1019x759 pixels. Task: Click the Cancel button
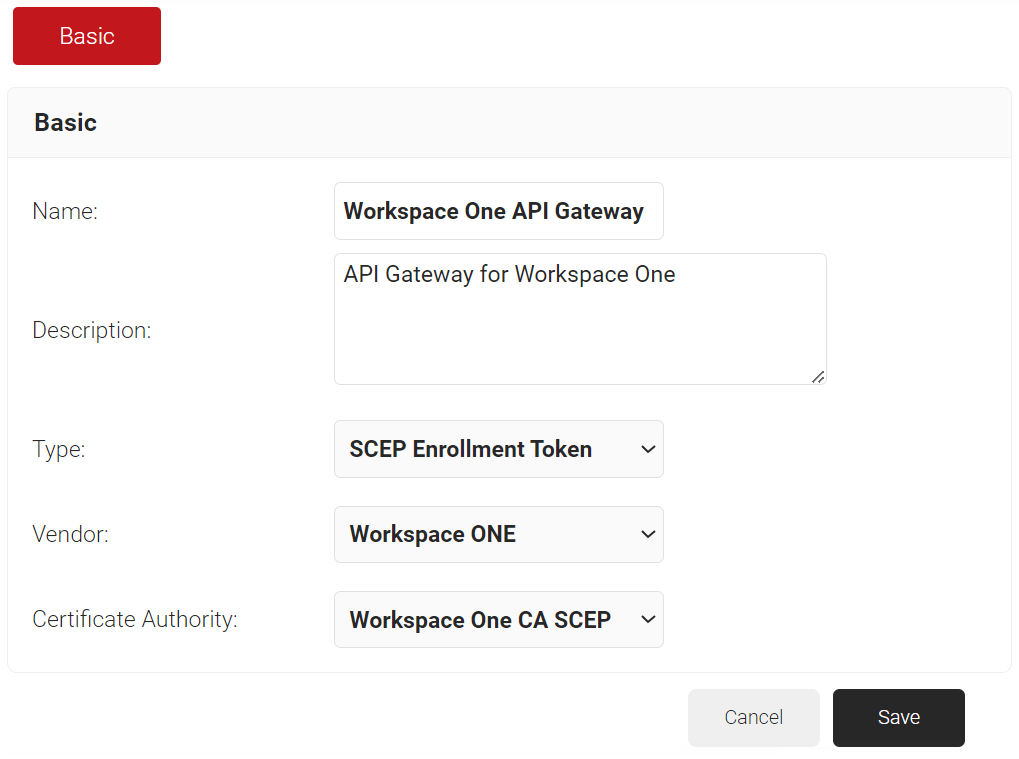pos(754,717)
